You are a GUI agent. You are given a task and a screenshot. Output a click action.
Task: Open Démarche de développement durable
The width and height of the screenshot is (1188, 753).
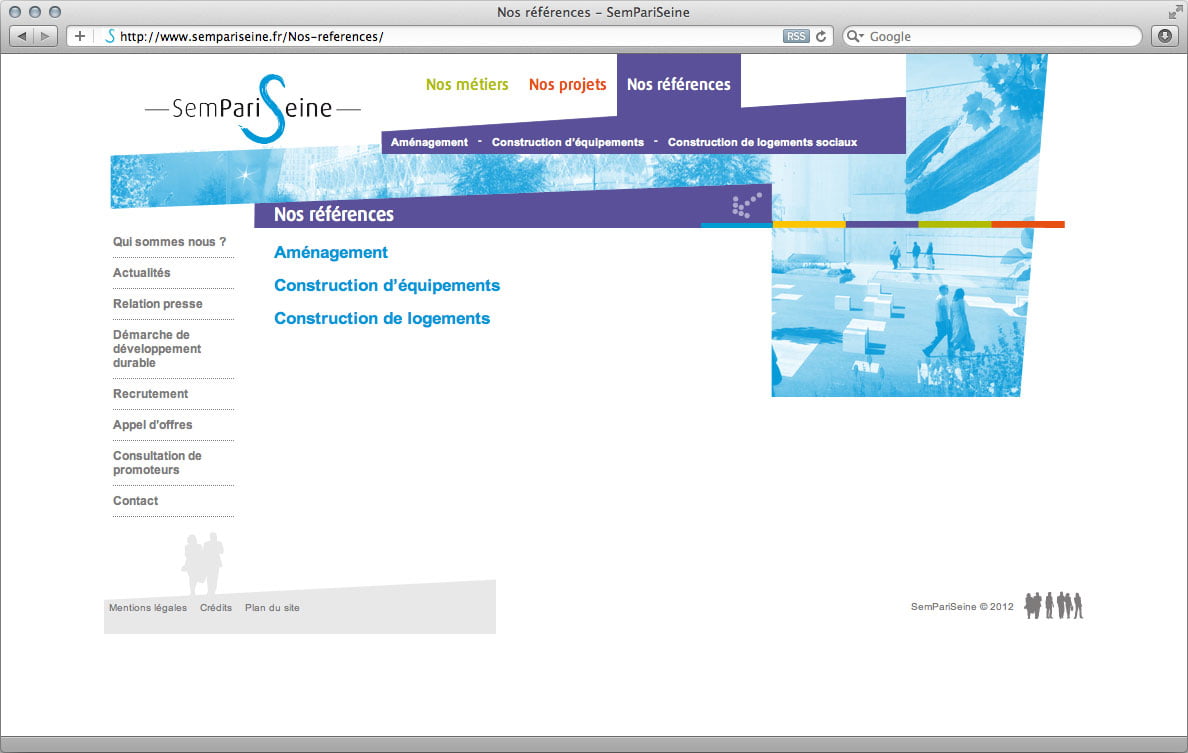coord(157,348)
